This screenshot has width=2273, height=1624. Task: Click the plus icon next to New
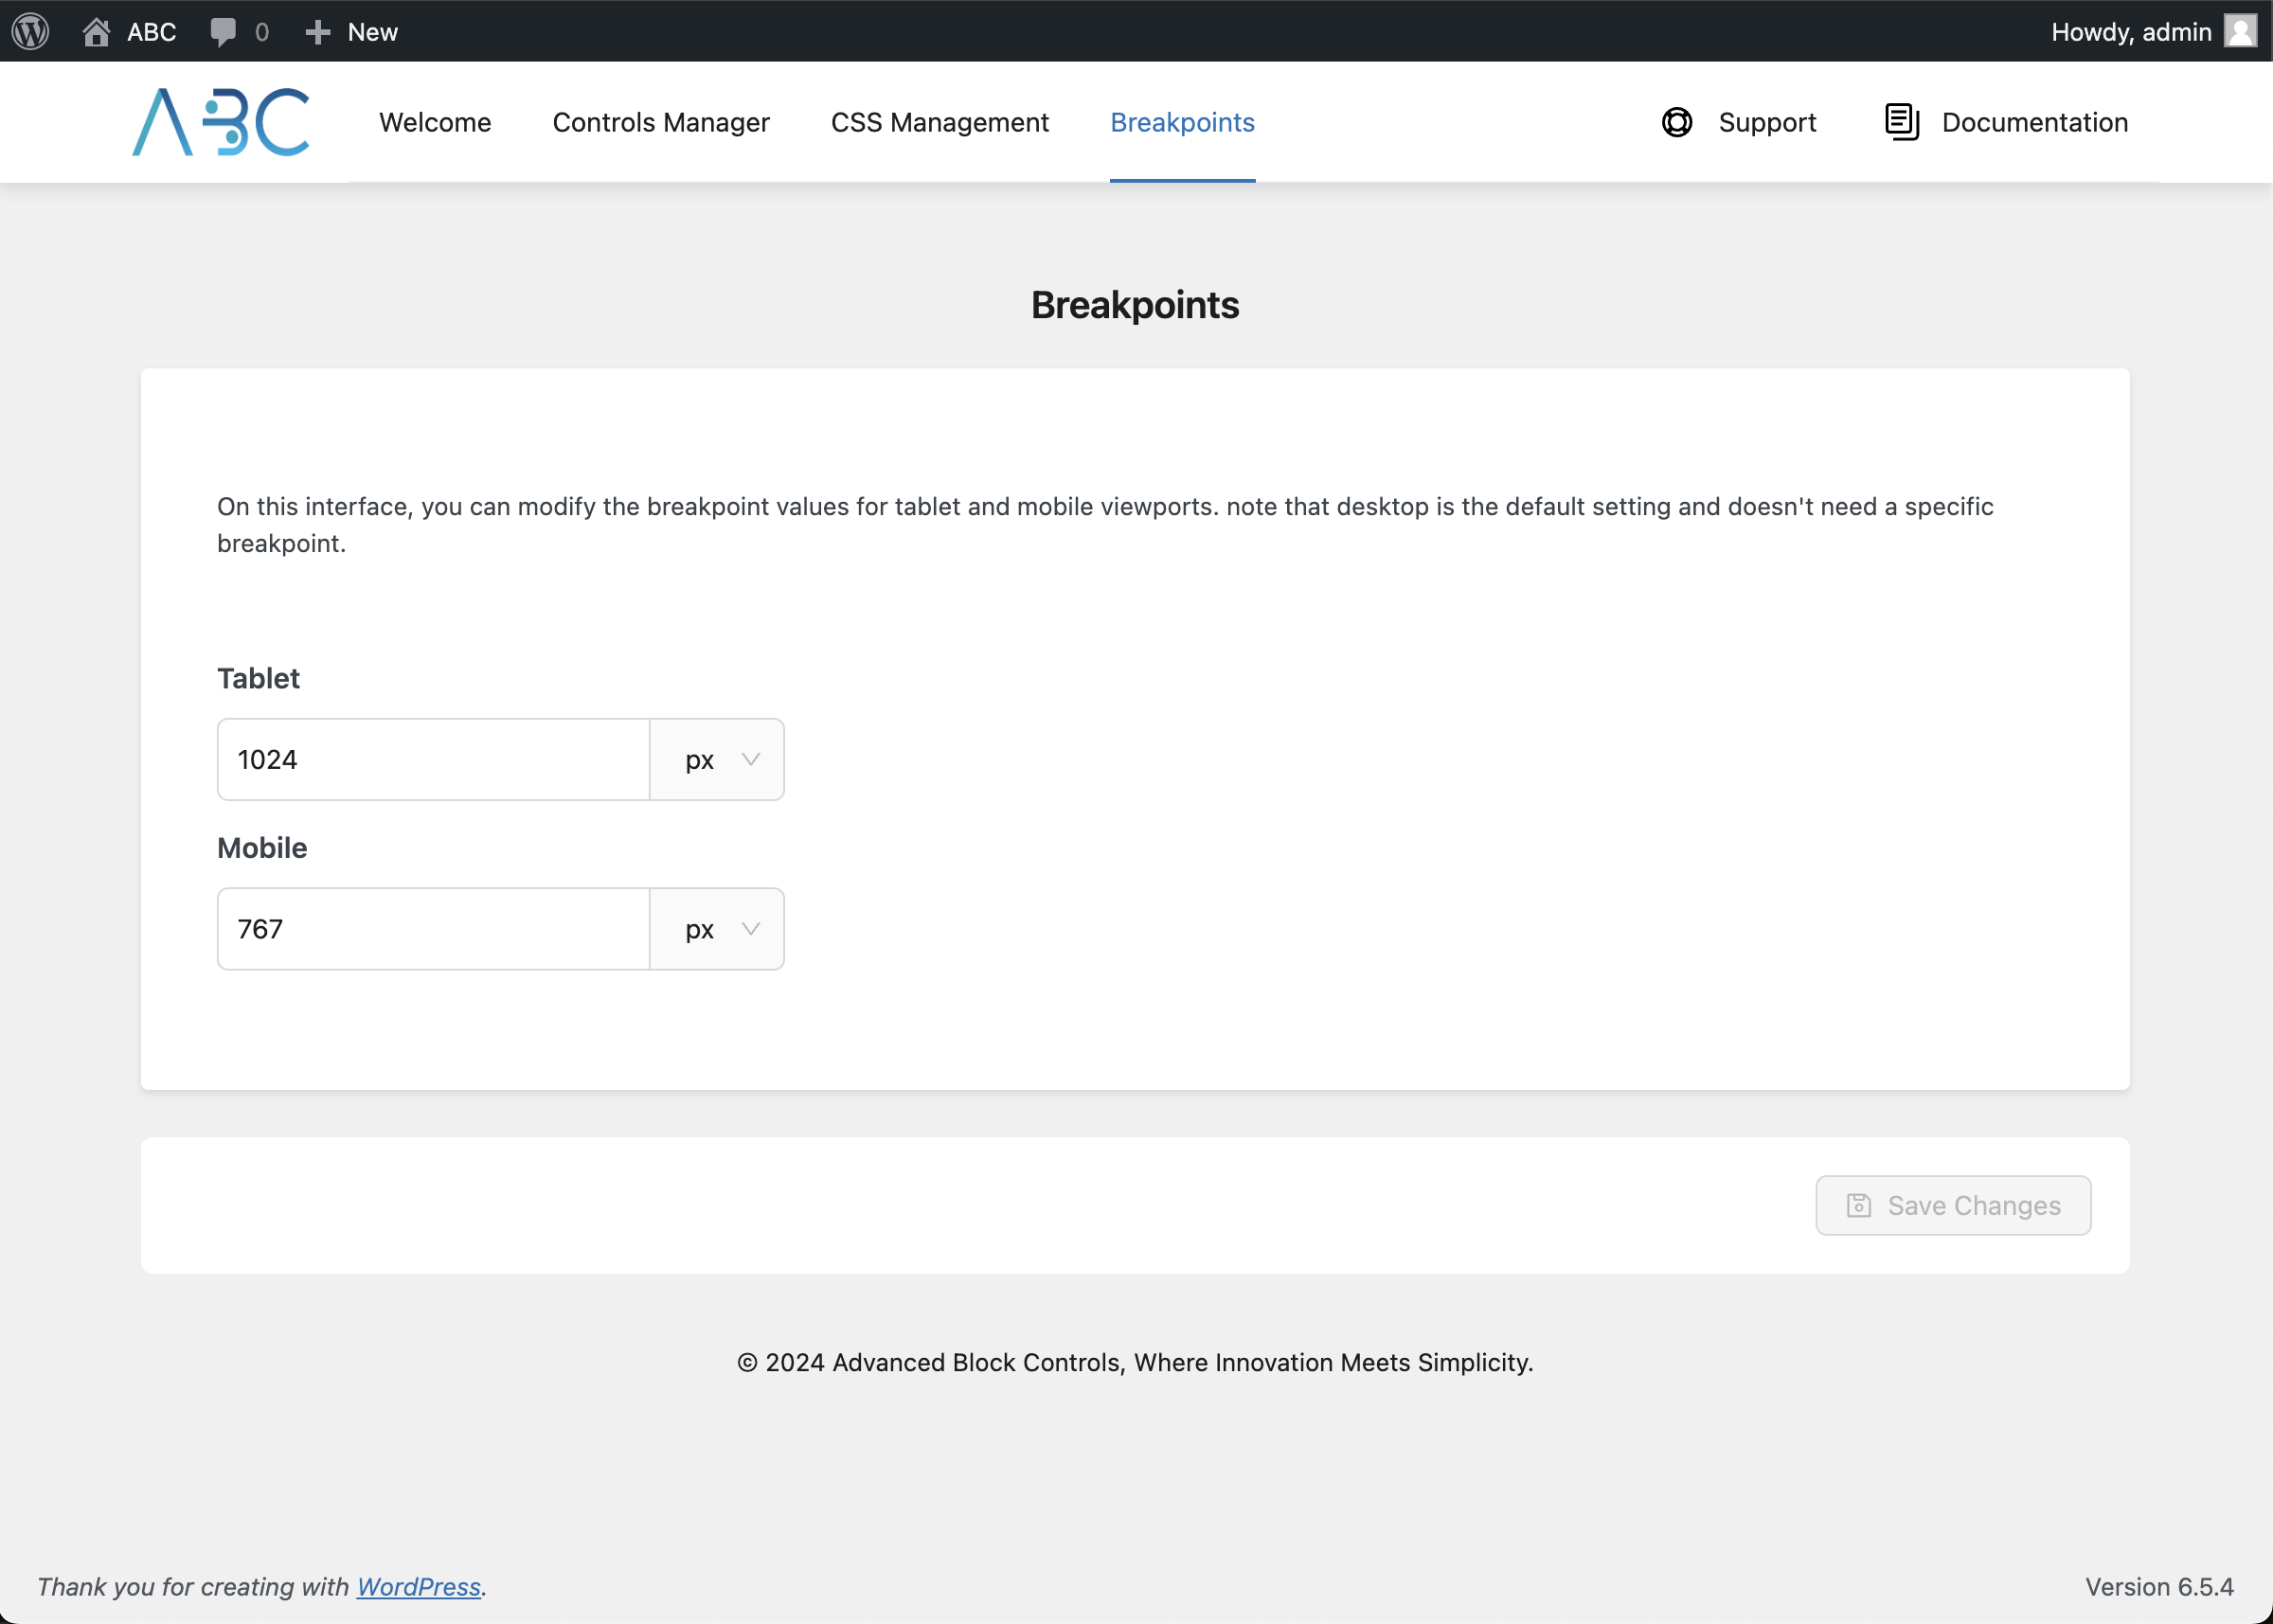[317, 32]
